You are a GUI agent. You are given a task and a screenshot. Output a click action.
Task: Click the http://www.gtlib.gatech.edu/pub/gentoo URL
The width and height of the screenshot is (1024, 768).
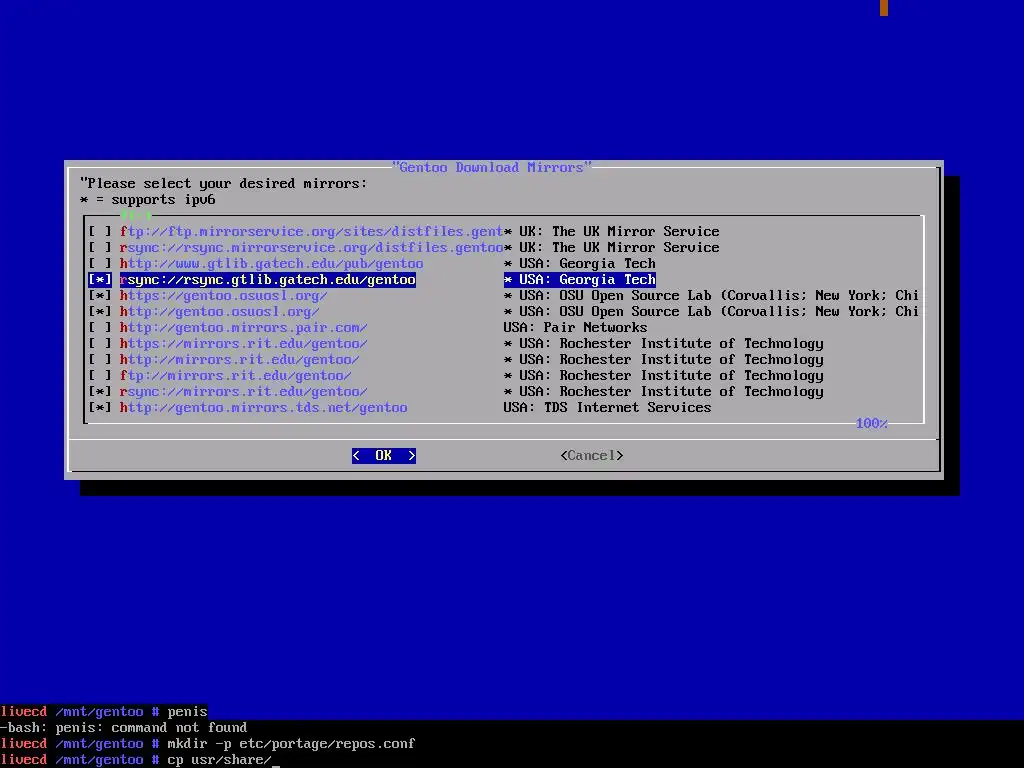(x=271, y=263)
